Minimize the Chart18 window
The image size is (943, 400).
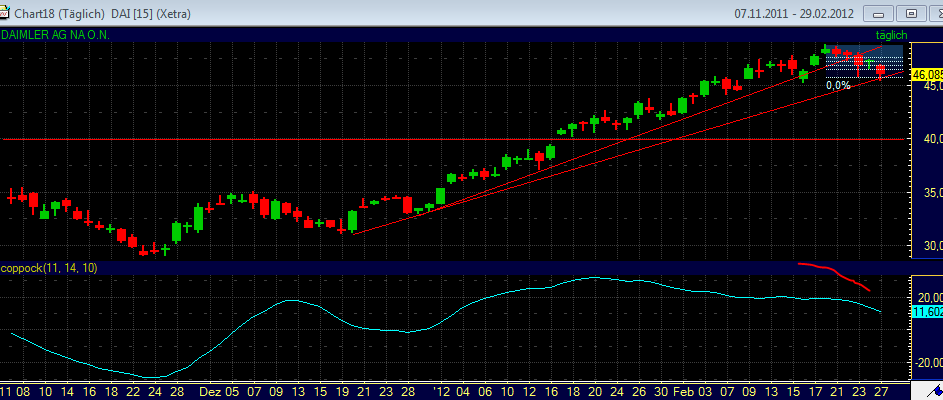[x=879, y=13]
